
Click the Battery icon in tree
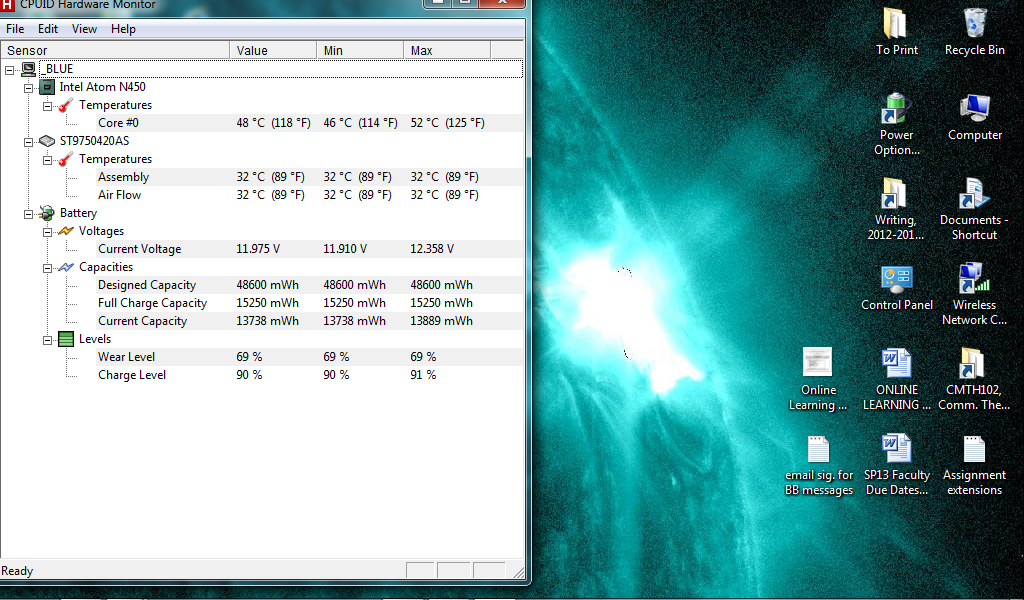[x=47, y=213]
